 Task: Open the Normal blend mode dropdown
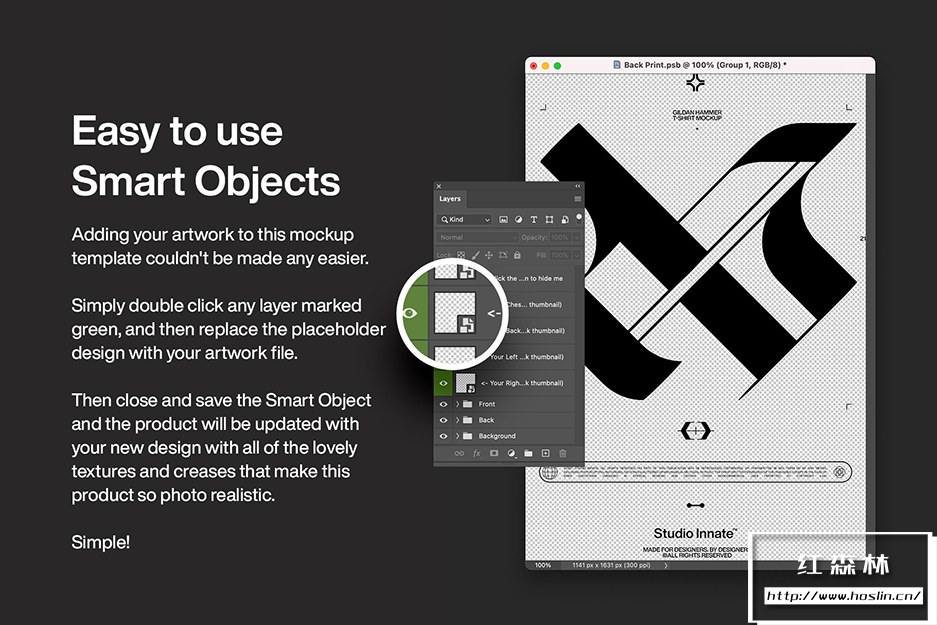point(477,237)
